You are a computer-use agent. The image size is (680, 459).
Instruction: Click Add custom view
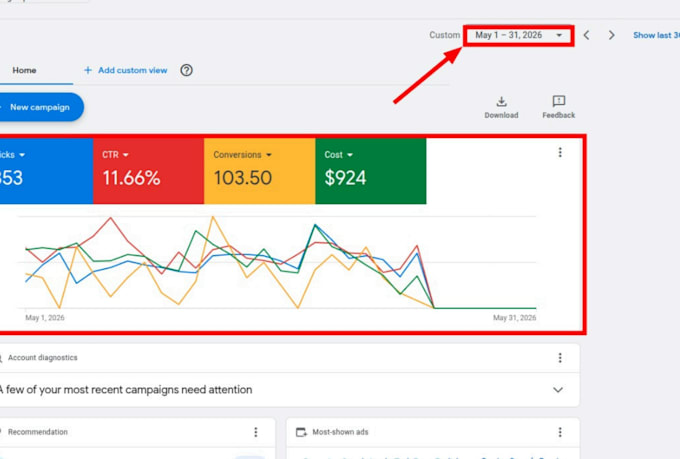point(125,70)
